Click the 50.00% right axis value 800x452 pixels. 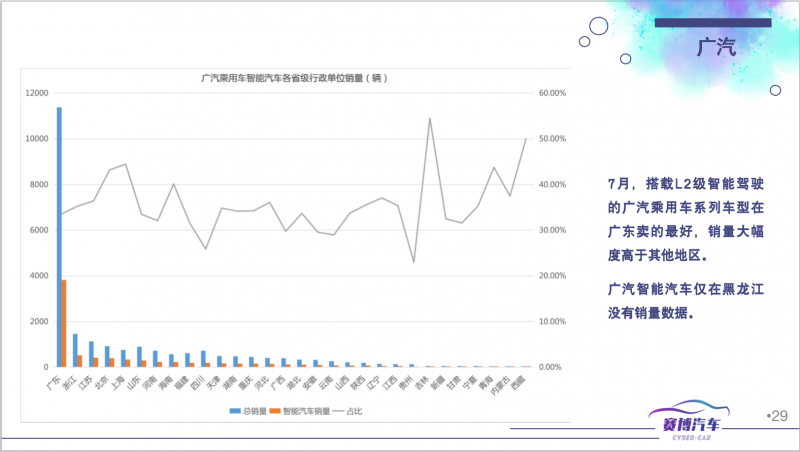click(553, 139)
